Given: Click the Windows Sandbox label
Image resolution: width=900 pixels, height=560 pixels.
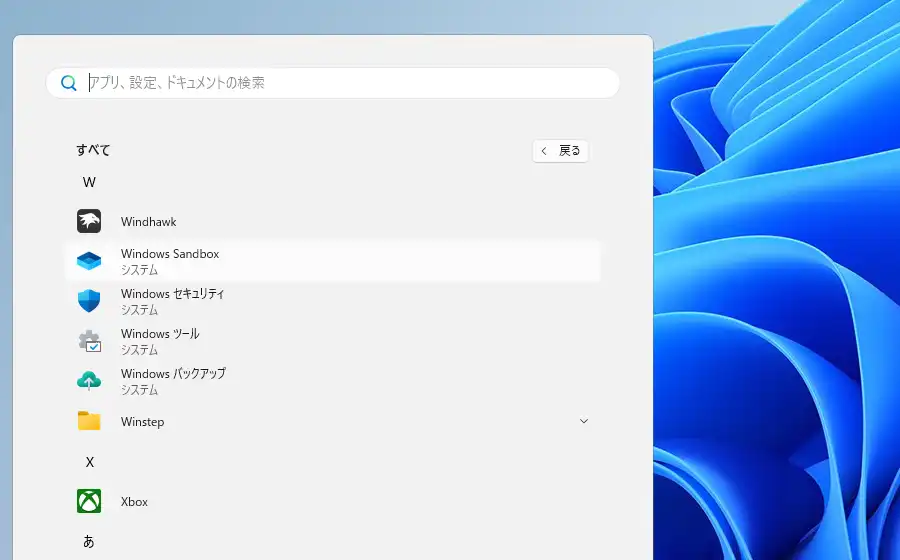Looking at the screenshot, I should point(170,254).
